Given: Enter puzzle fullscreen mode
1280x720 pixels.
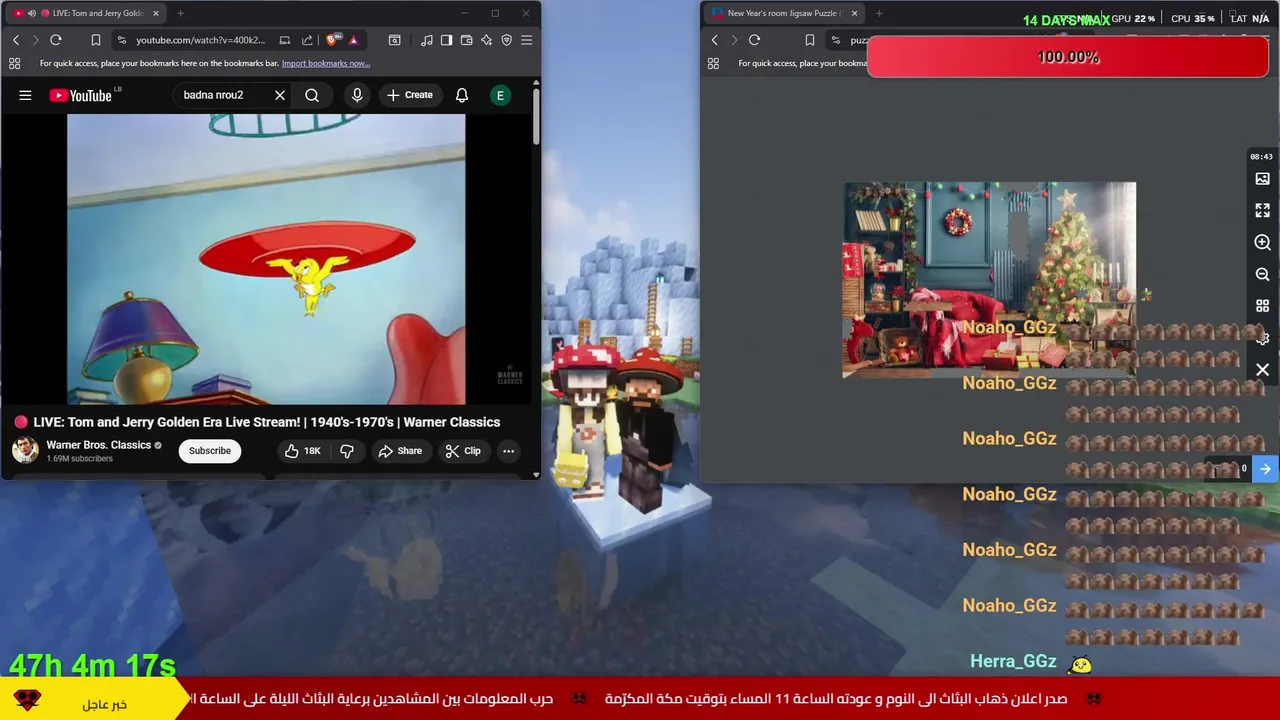Looking at the screenshot, I should tap(1262, 211).
